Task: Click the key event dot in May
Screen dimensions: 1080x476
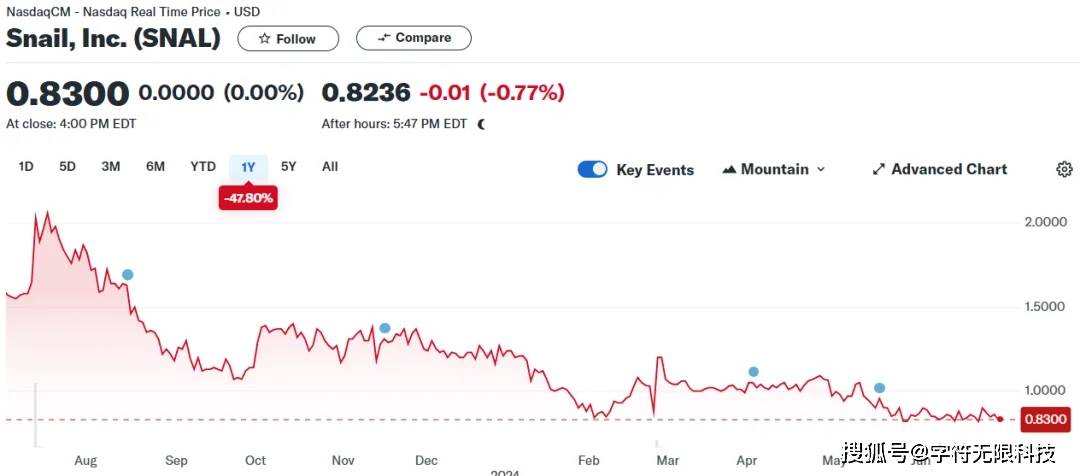Action: [x=880, y=388]
